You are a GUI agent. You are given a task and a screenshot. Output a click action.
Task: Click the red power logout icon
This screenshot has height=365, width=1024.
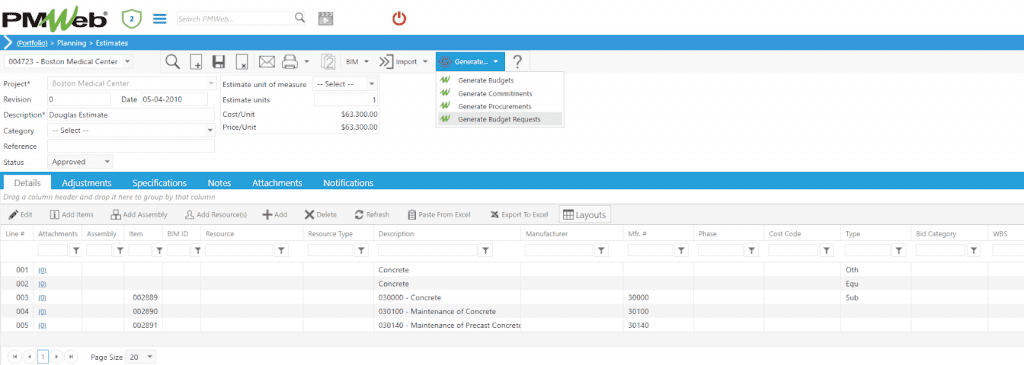[399, 18]
